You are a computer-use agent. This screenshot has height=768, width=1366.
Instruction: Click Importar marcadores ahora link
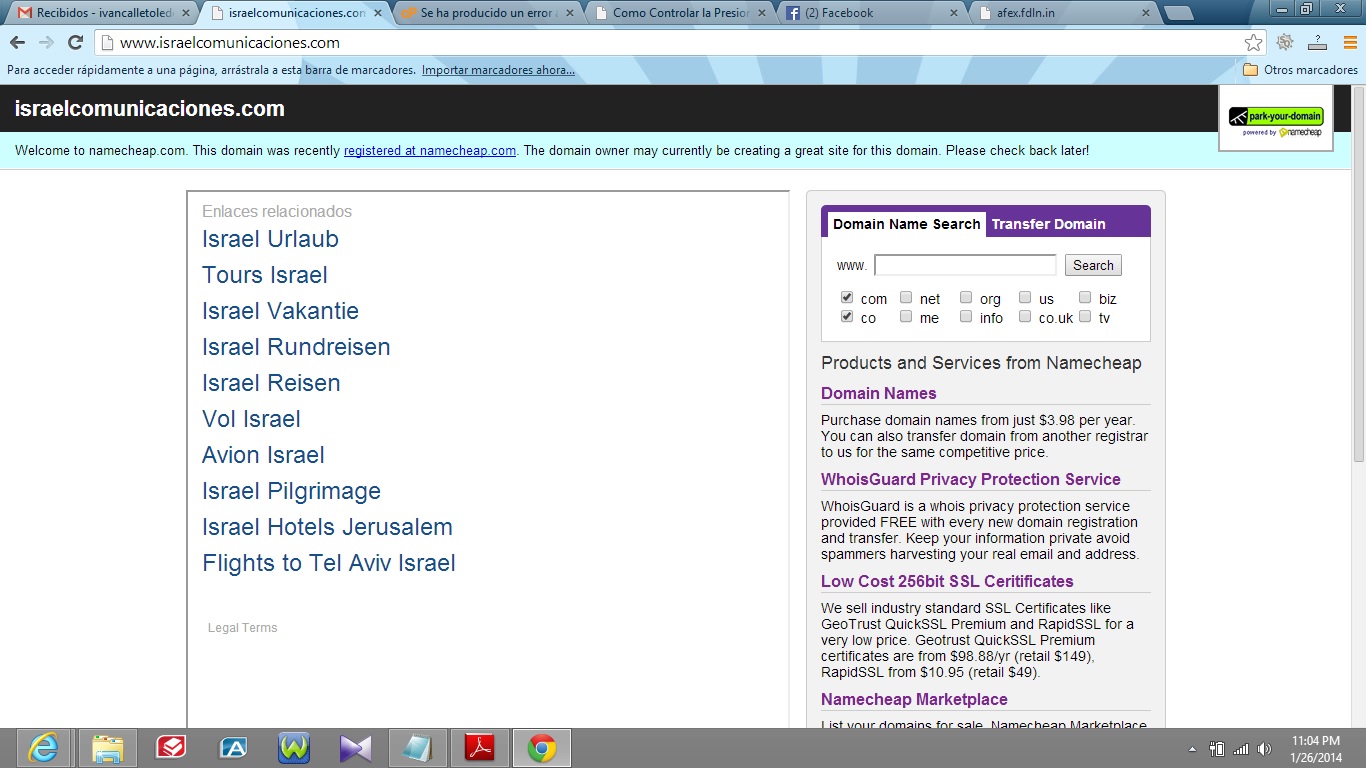498,70
